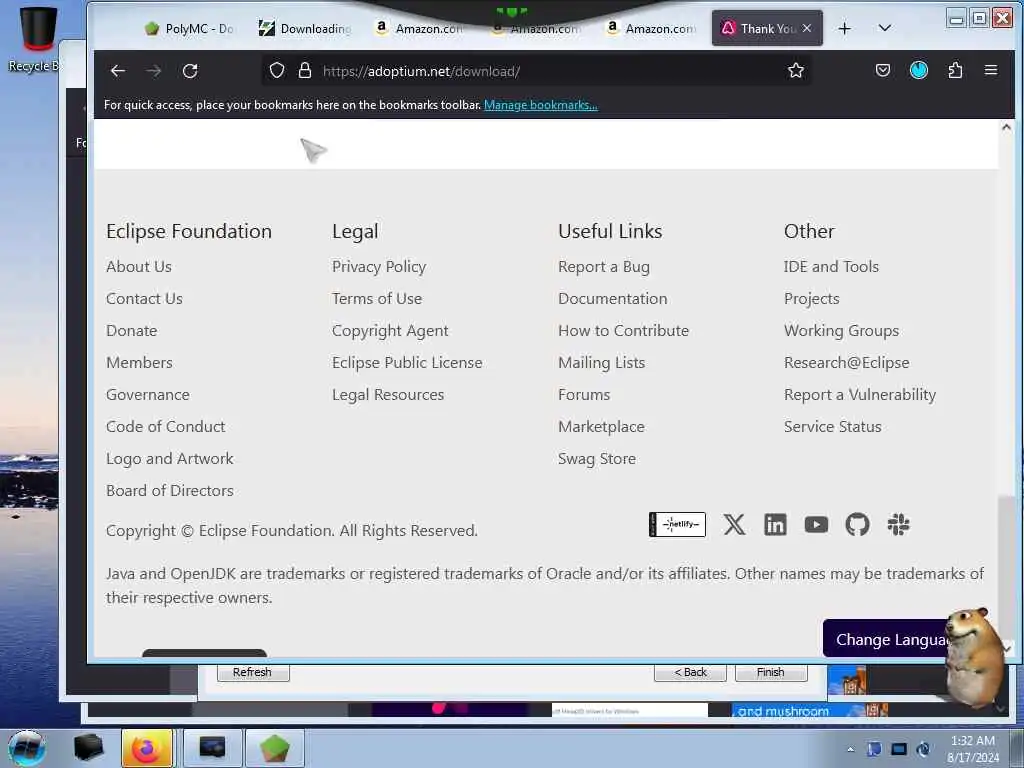Switch to the first Amazon.com tab

pyautogui.click(x=421, y=28)
